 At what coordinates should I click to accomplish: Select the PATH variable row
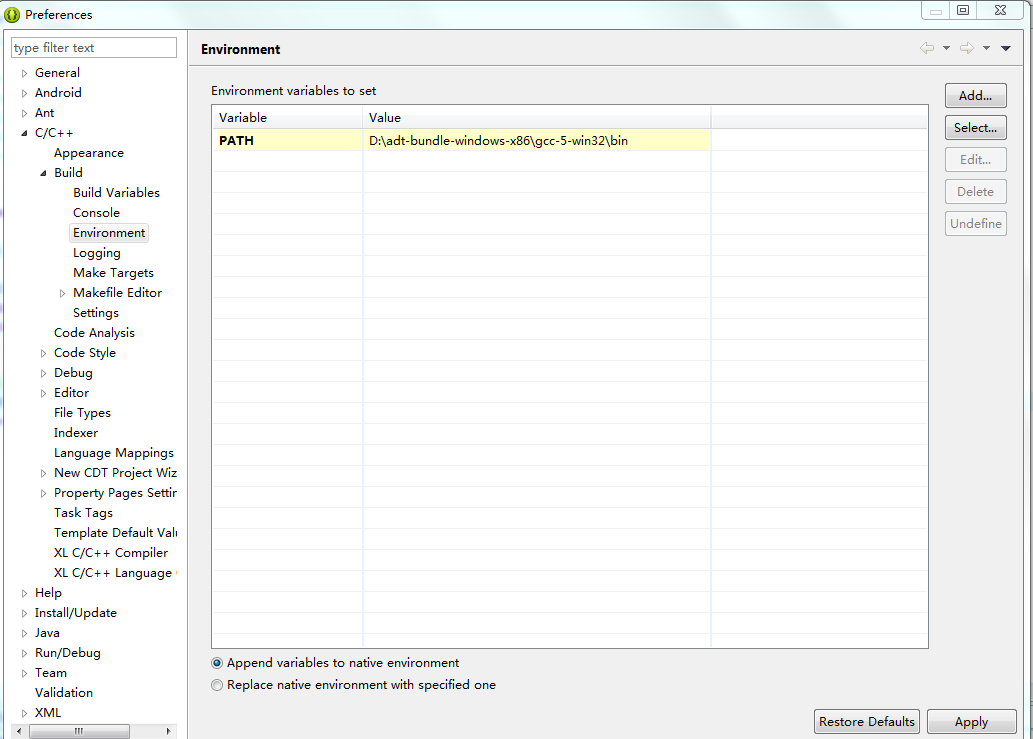point(461,140)
